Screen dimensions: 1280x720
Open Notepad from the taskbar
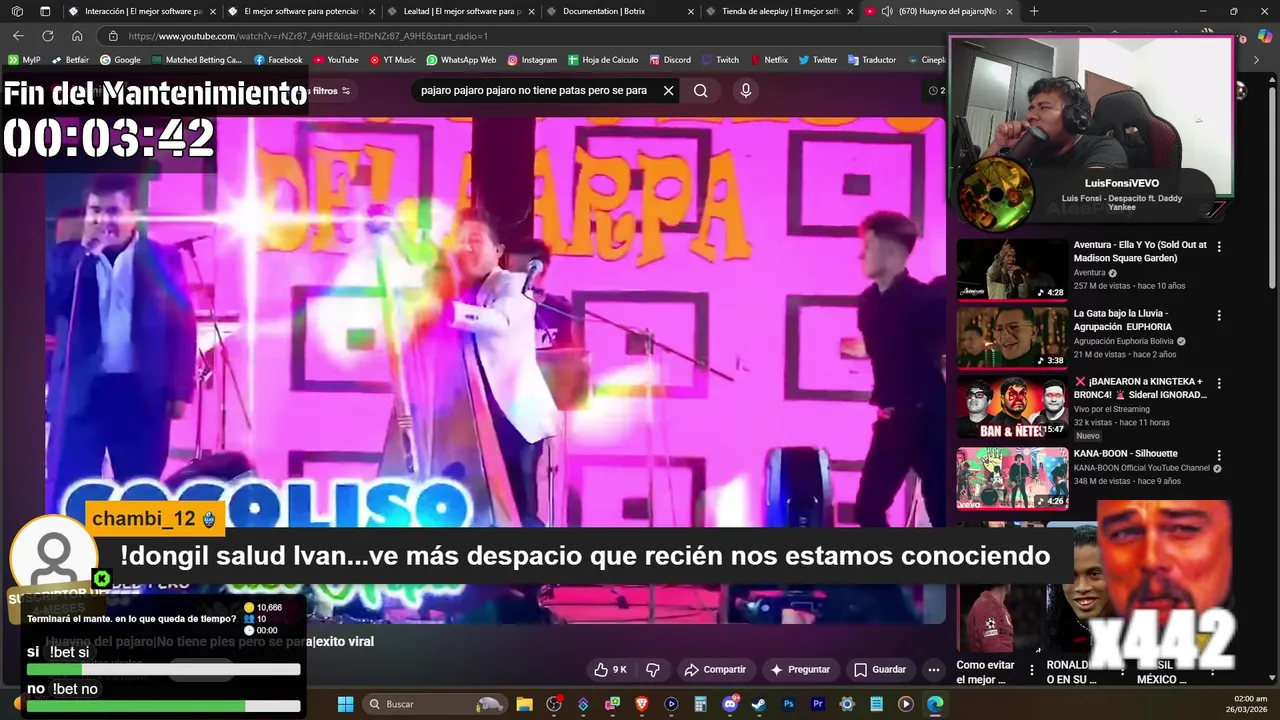click(x=876, y=704)
